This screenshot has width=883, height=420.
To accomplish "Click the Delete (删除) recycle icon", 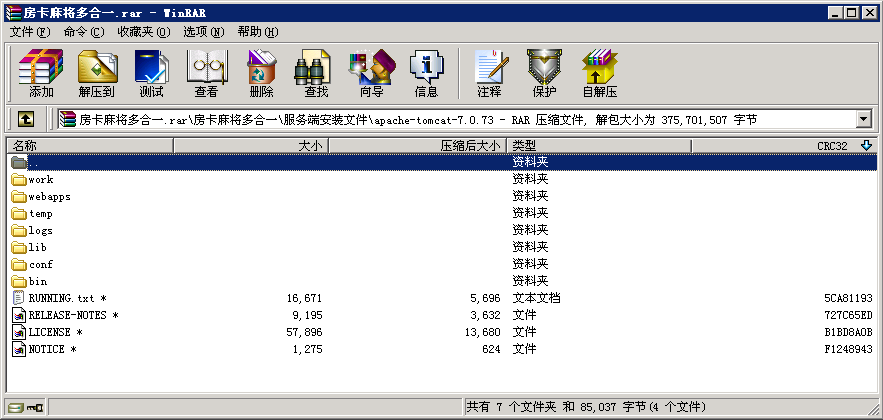I will [x=261, y=73].
